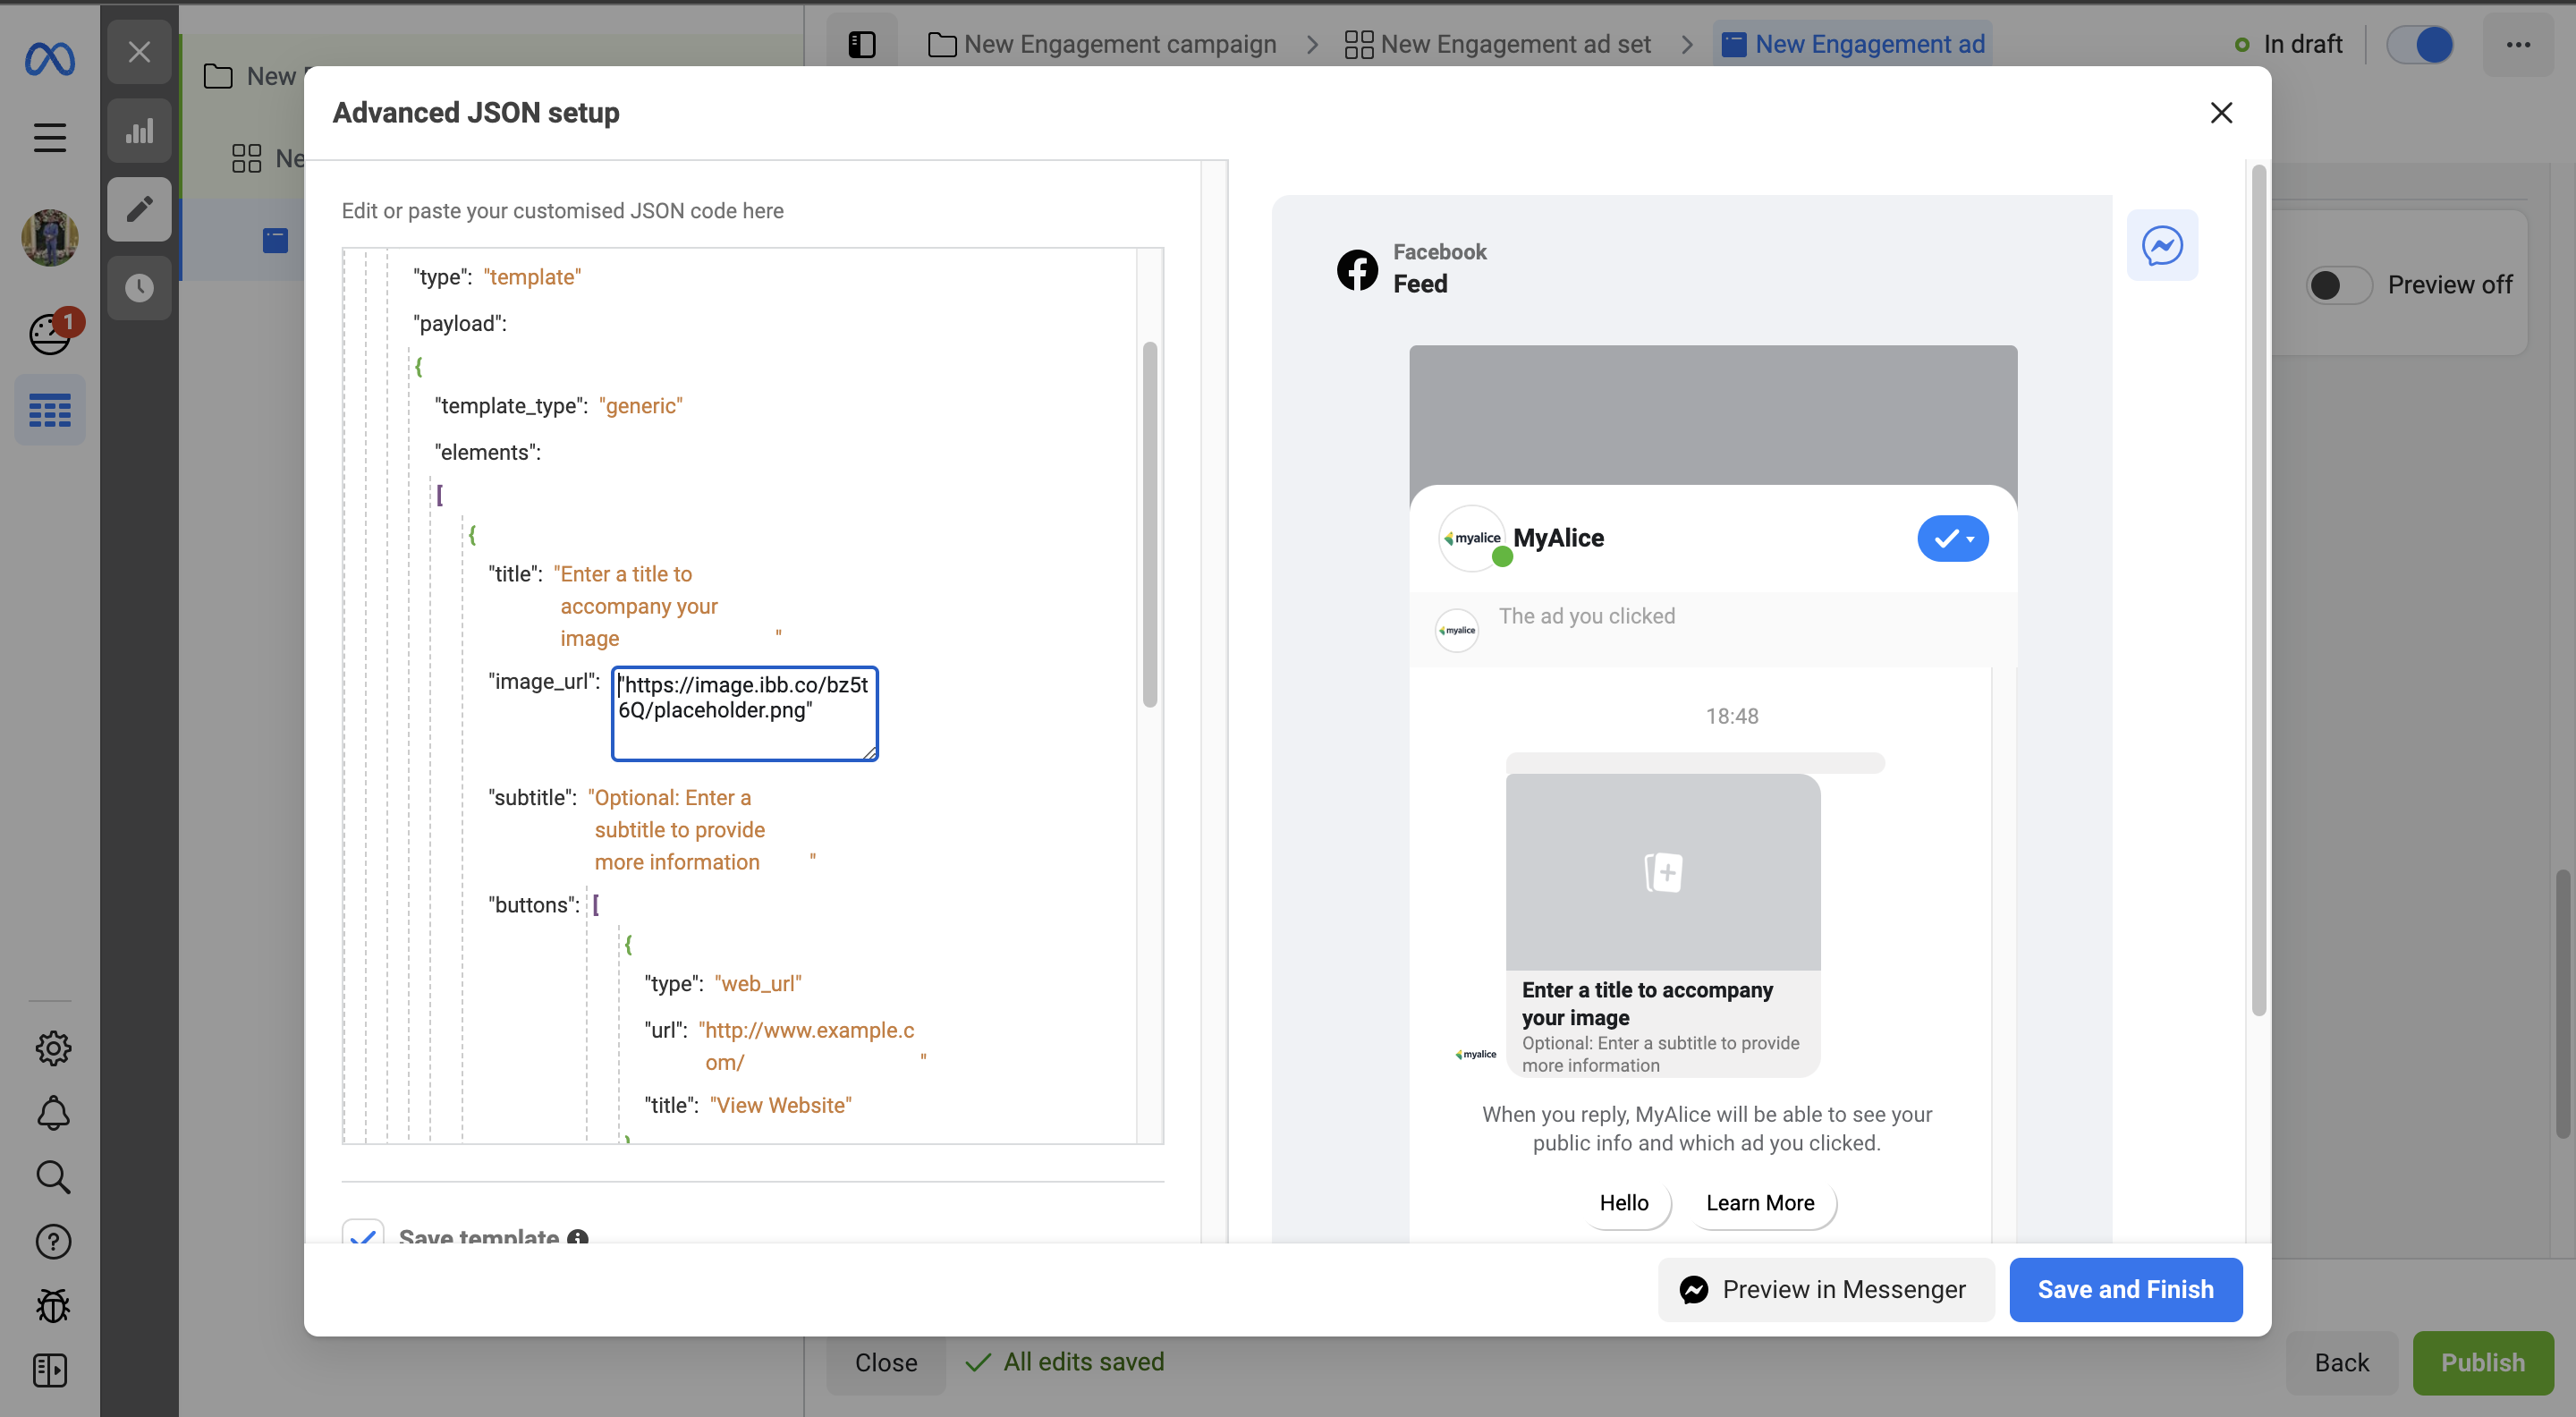The image size is (2576, 1417).
Task: Open notifications bell icon
Action: point(53,1113)
